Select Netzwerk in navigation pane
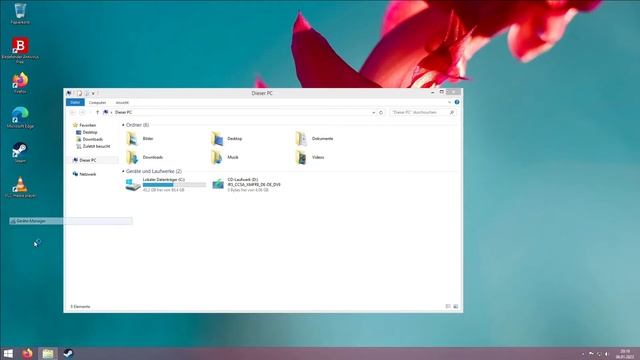The height and width of the screenshot is (360, 640). [84, 174]
